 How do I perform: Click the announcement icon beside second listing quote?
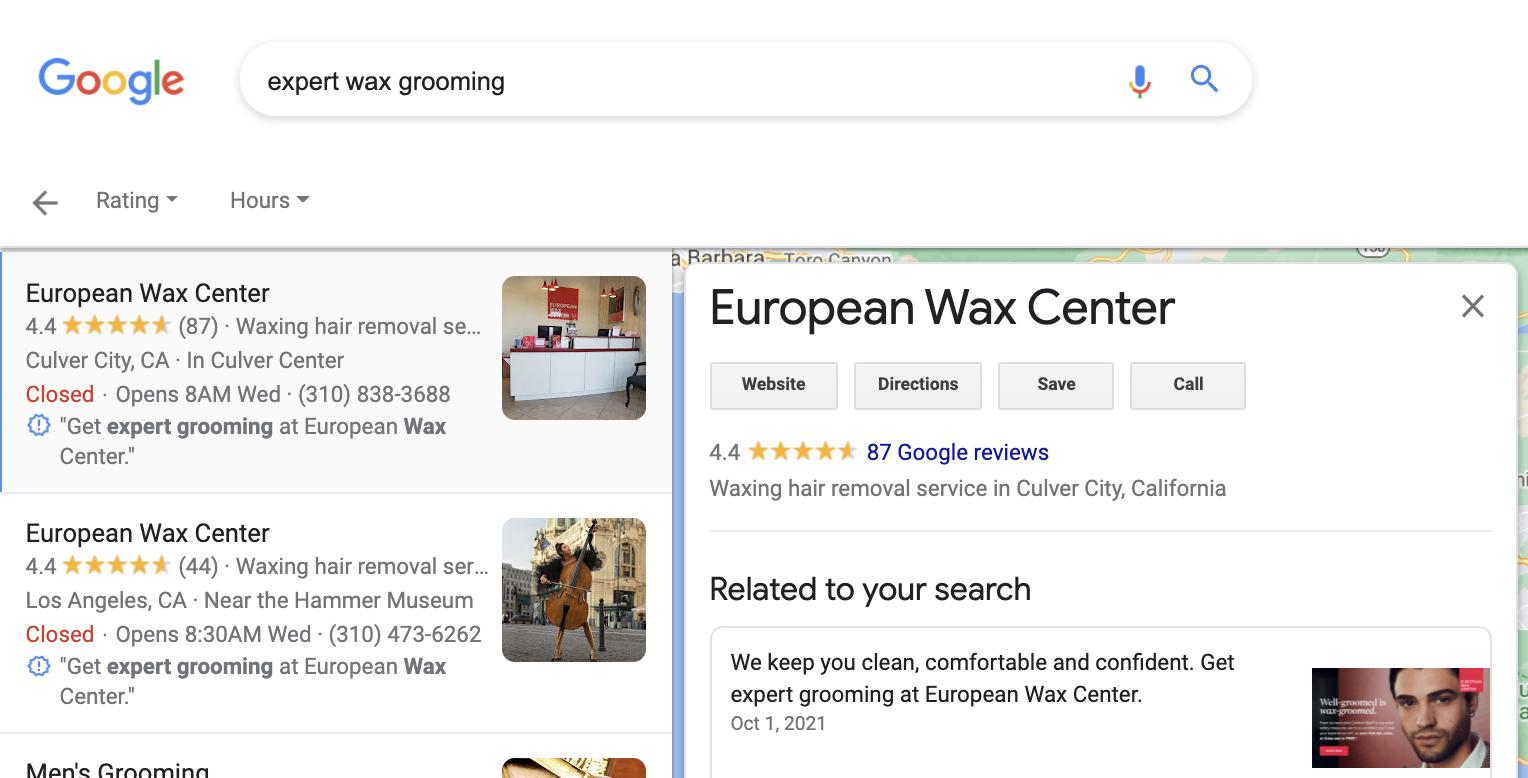click(38, 665)
